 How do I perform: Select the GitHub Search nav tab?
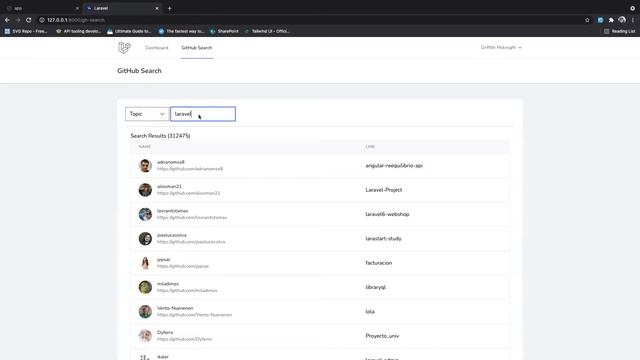point(197,48)
